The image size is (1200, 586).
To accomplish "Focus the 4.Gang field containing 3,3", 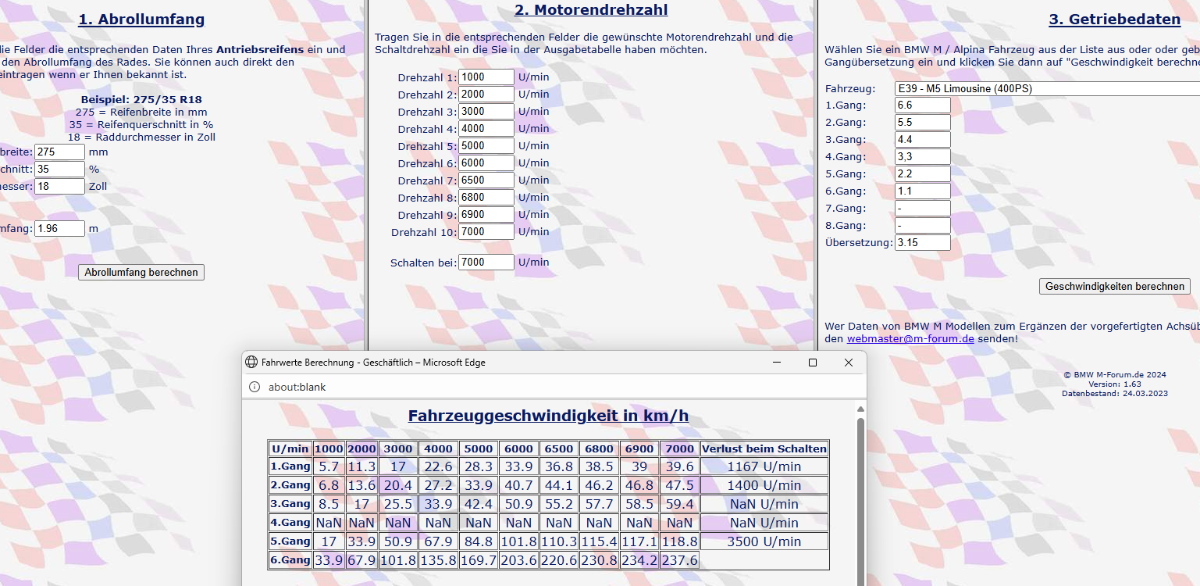I will click(922, 157).
